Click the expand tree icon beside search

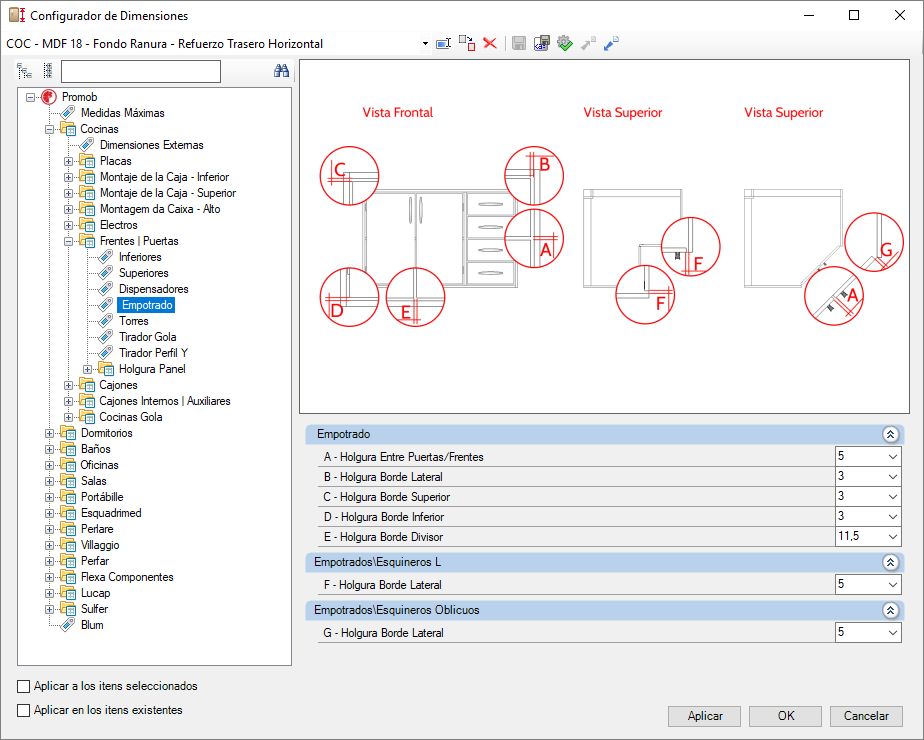pyautogui.click(x=24, y=71)
